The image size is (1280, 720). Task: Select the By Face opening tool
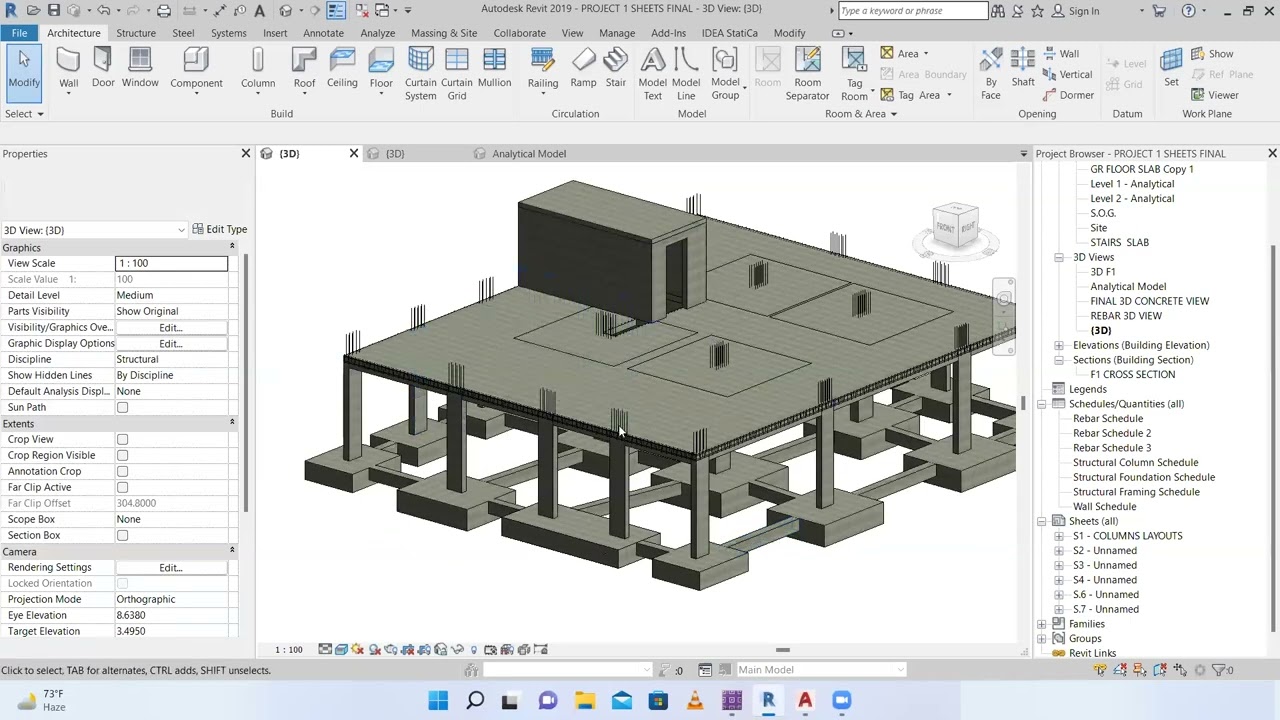(990, 74)
